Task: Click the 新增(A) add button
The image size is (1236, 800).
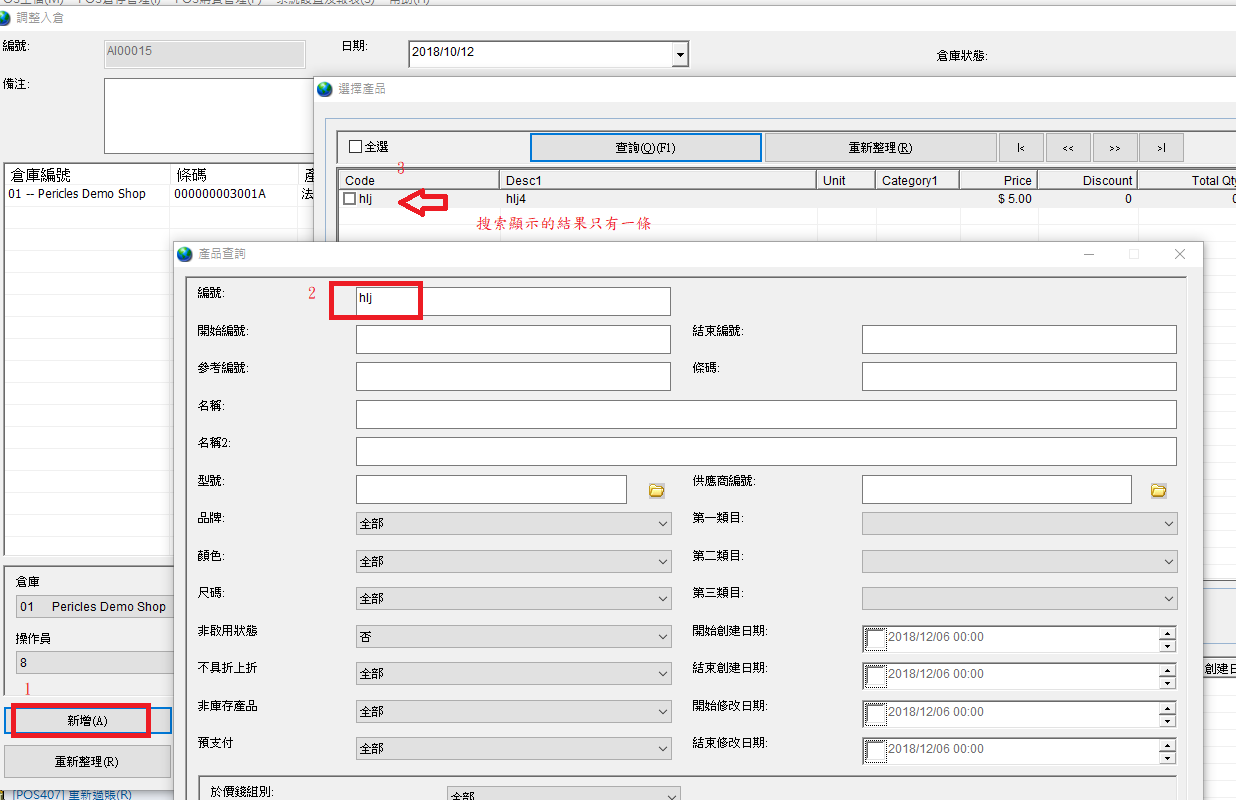Action: click(x=87, y=720)
